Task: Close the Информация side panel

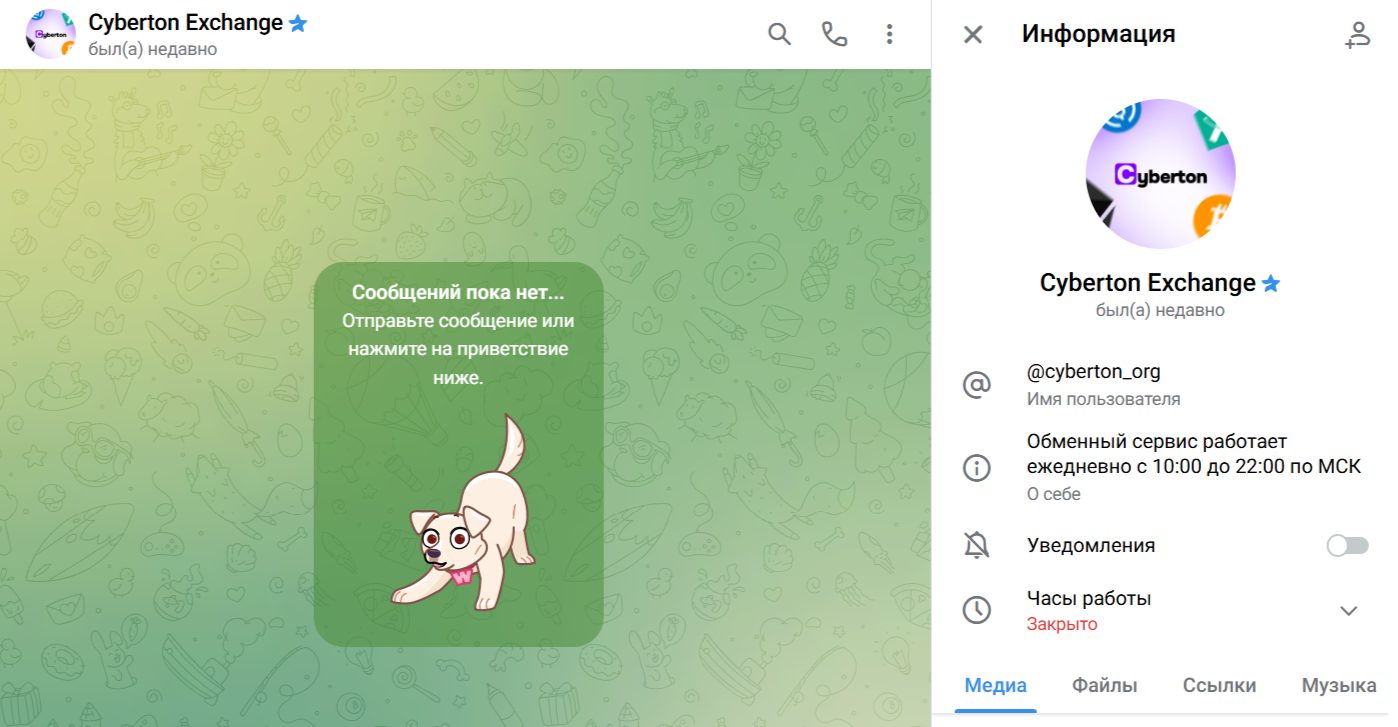Action: coord(972,35)
